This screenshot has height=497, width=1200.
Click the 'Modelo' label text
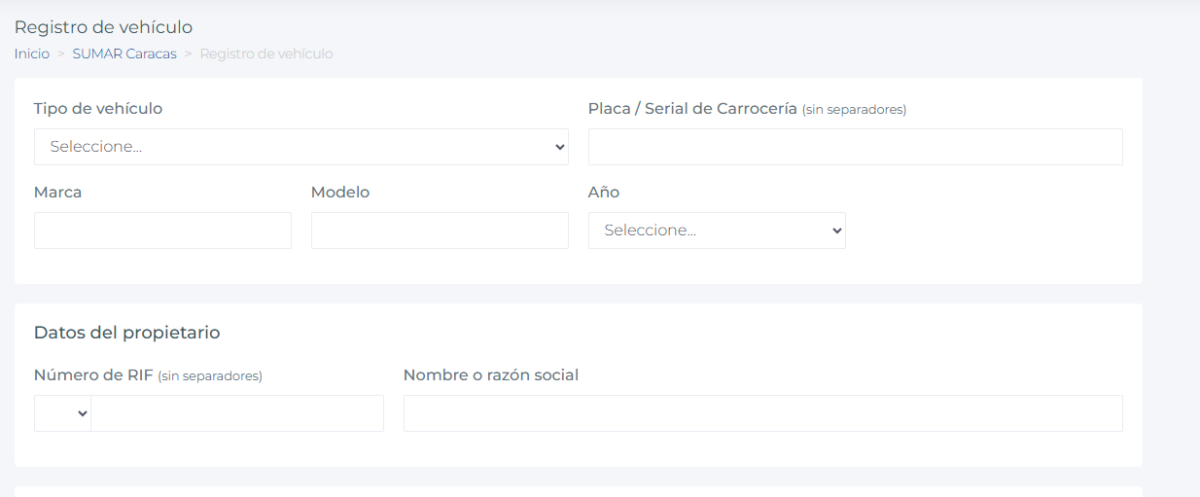340,193
